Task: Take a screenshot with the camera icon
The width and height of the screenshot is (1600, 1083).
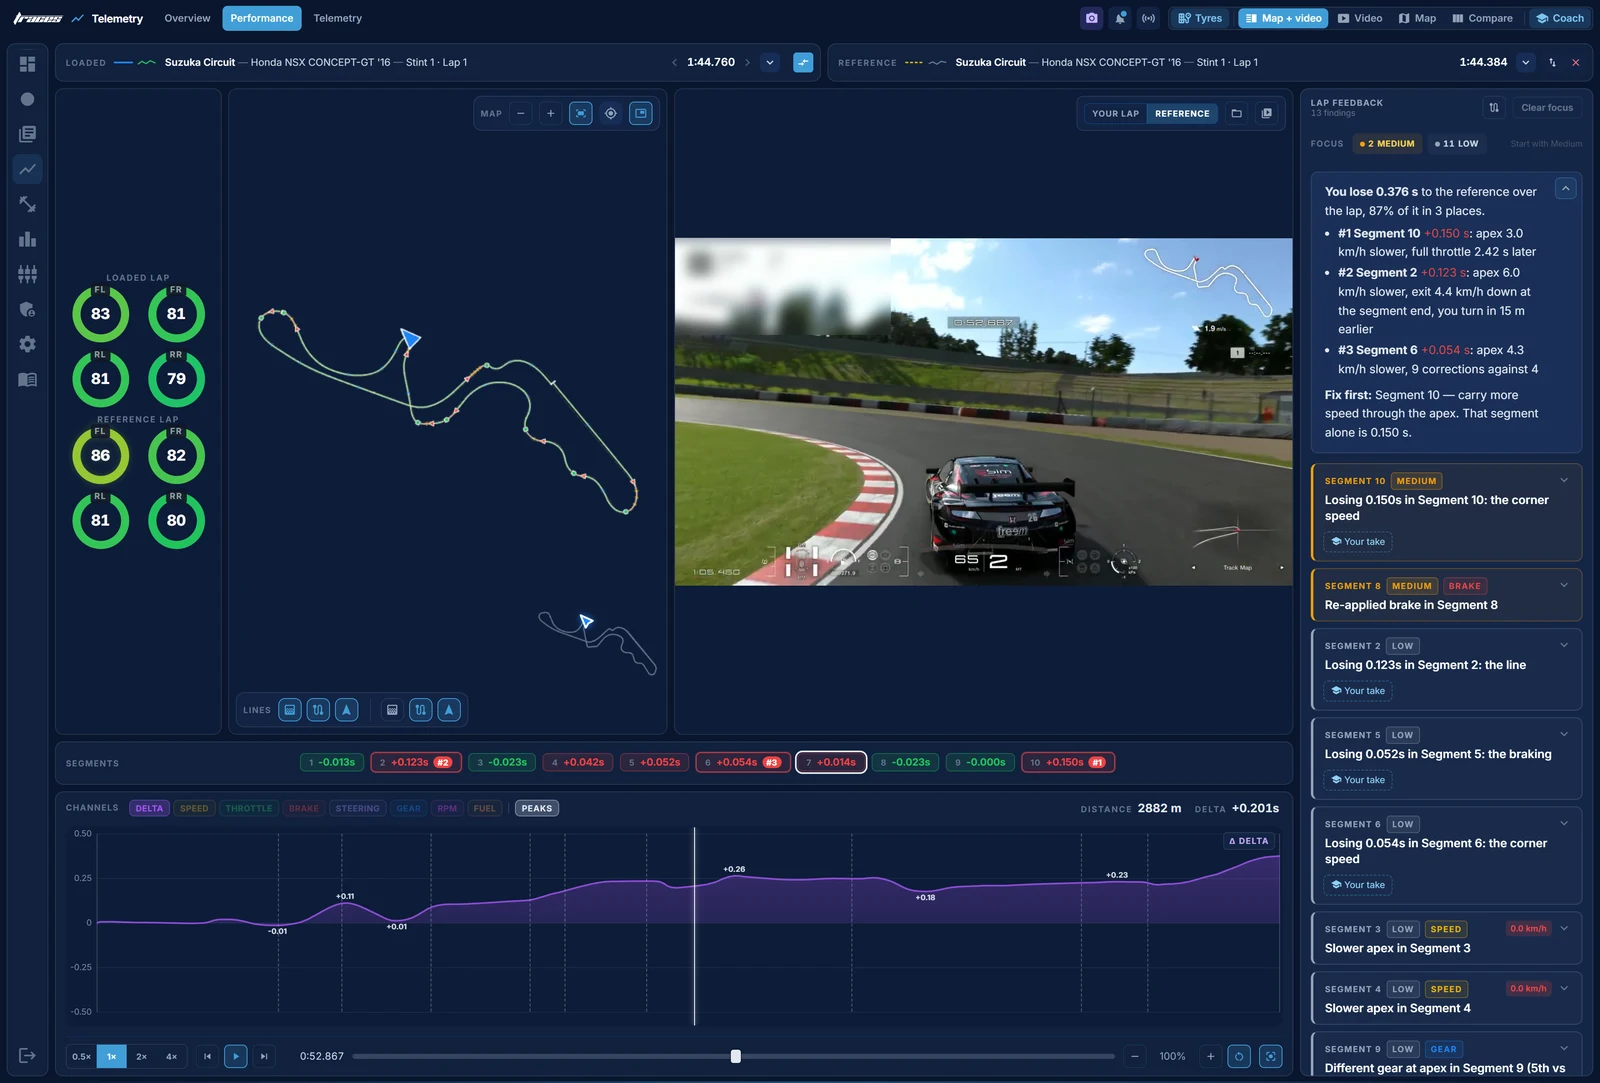Action: (1091, 18)
